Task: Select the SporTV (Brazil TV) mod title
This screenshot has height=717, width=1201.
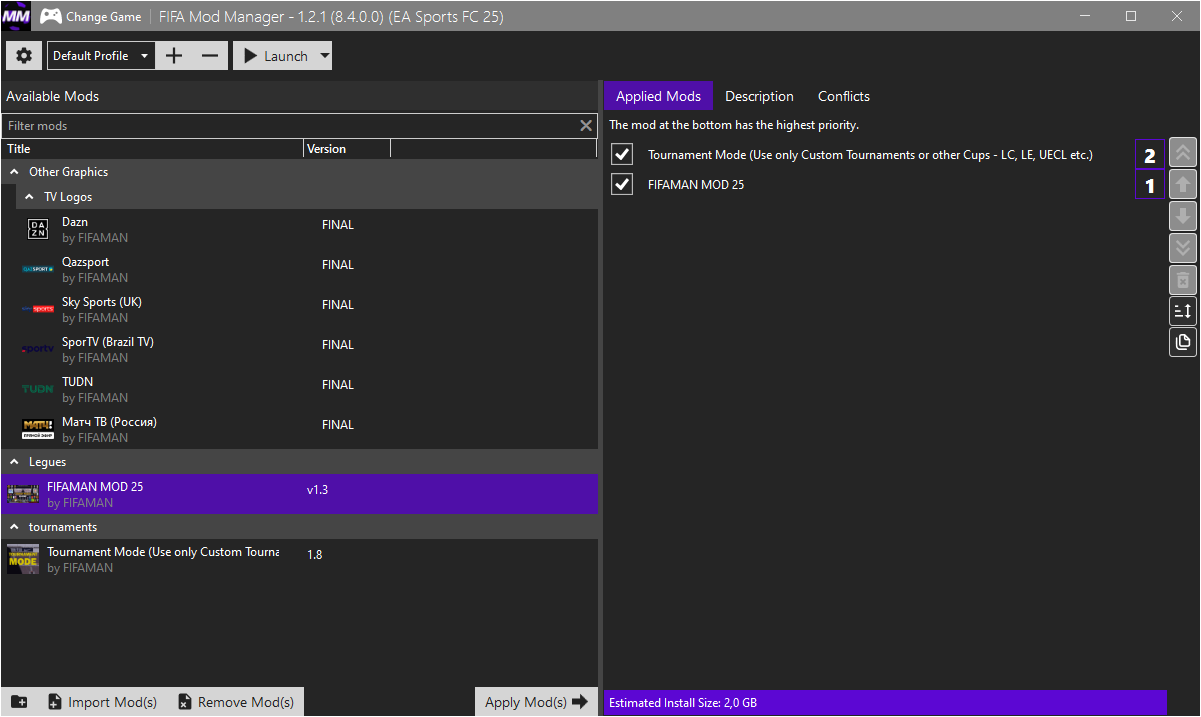Action: click(108, 342)
